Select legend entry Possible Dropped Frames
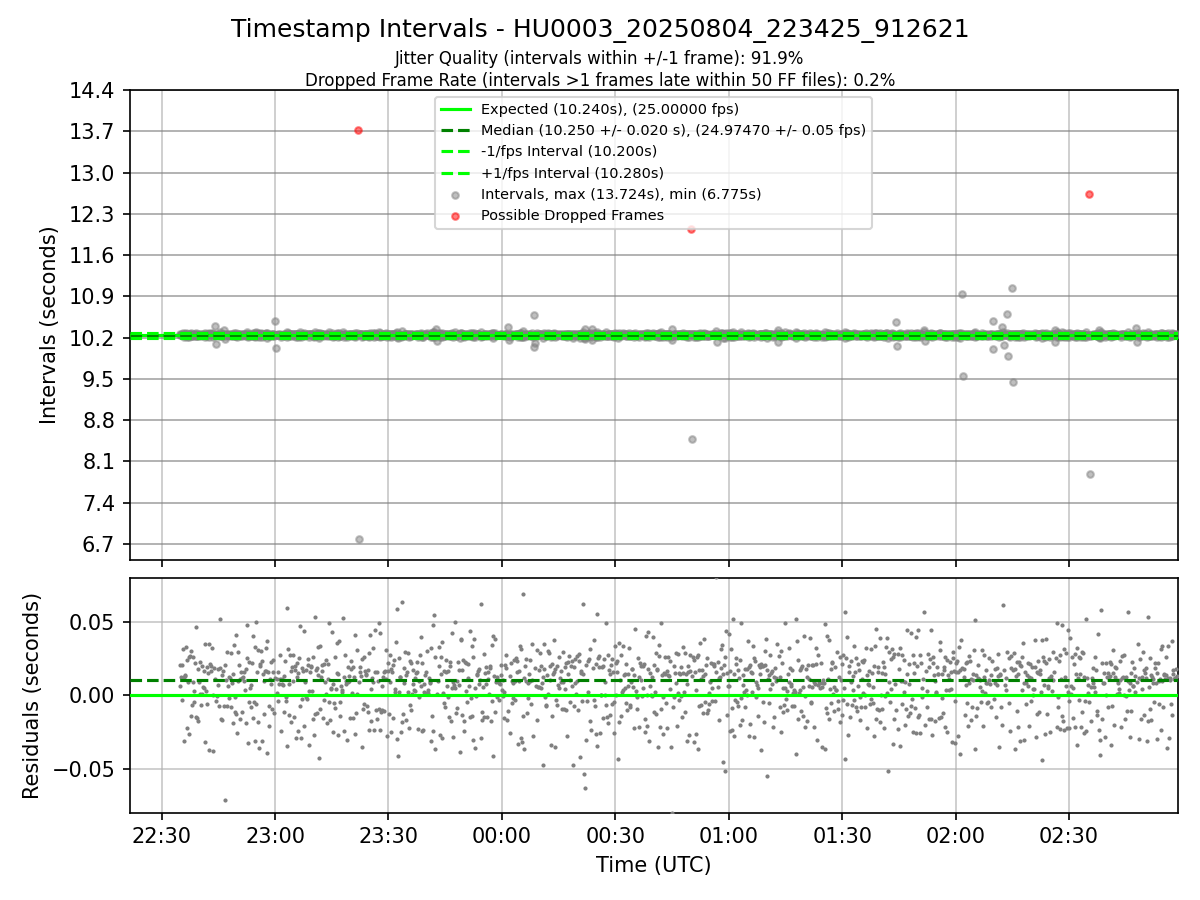 572,215
